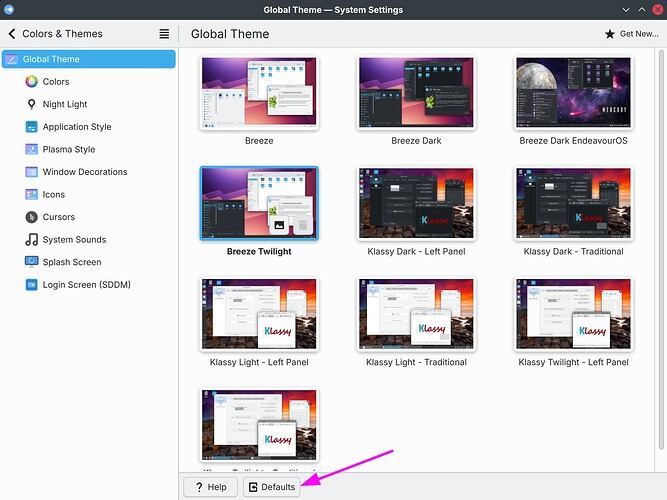Click the Breeze Twilight label text

click(259, 251)
